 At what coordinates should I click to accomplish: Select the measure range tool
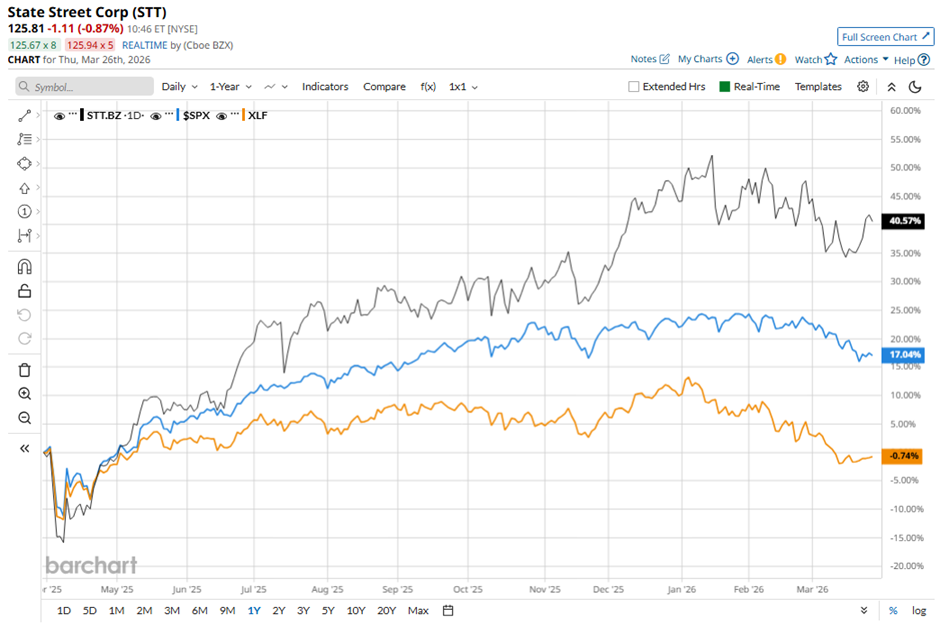coord(25,235)
